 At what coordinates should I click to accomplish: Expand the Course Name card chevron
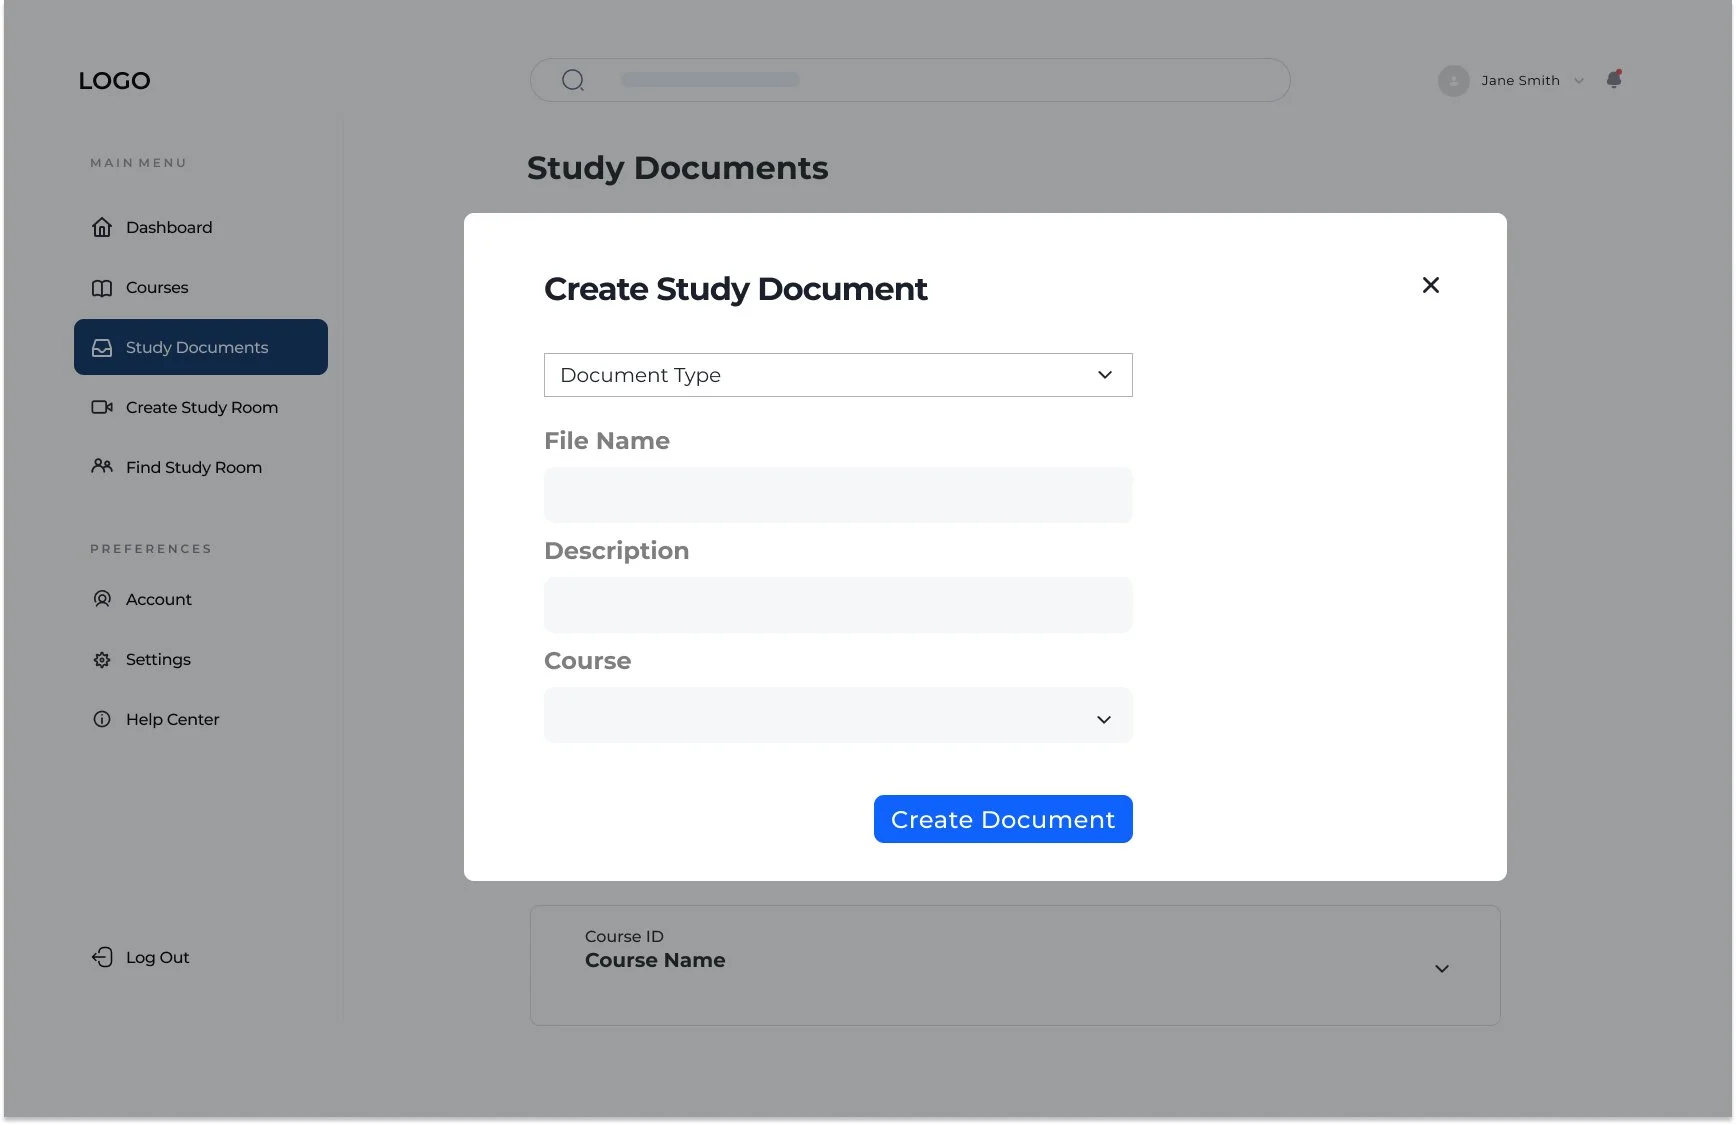pyautogui.click(x=1442, y=968)
